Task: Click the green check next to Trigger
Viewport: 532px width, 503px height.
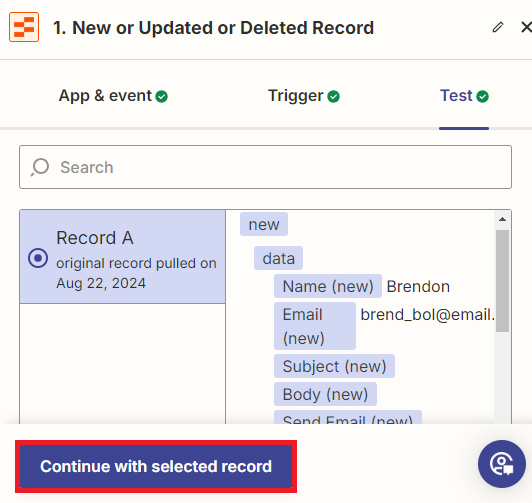Action: (334, 97)
